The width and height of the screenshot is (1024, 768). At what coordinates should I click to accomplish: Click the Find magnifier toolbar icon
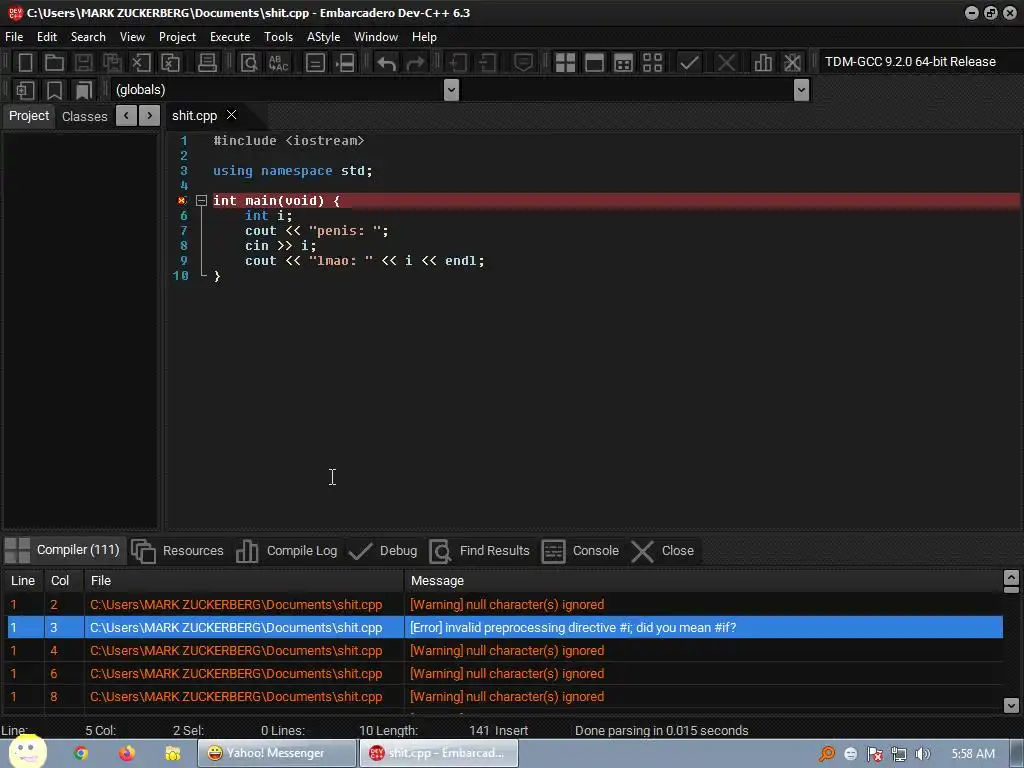(x=249, y=63)
